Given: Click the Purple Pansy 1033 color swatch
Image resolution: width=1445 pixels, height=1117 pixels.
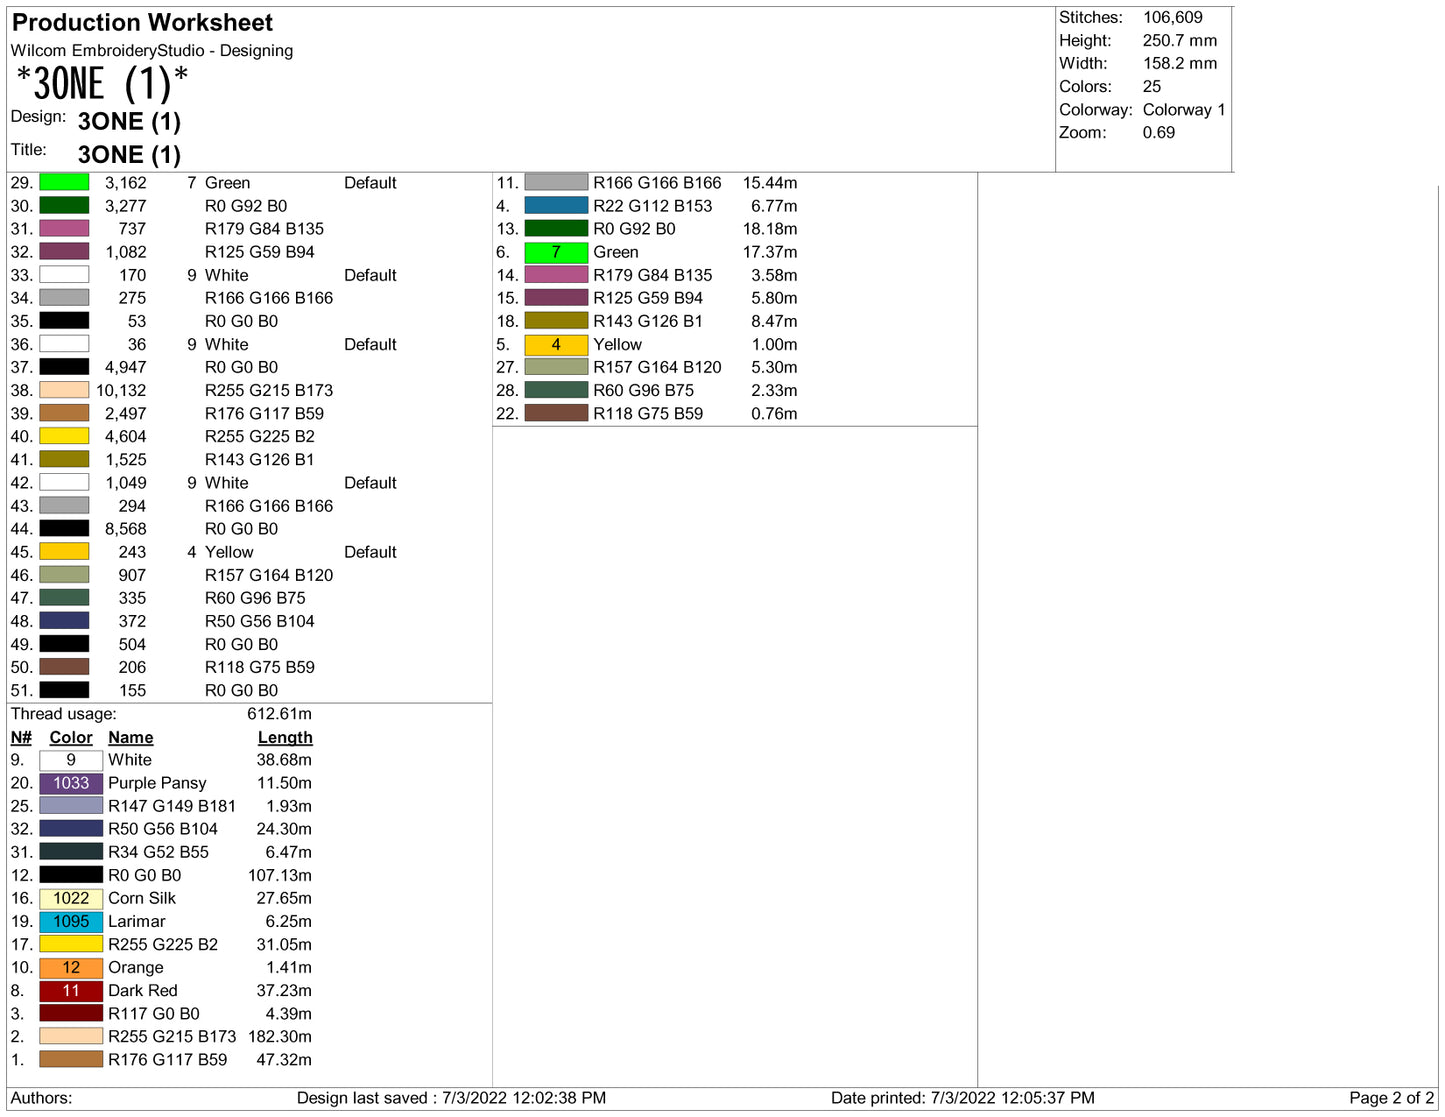Looking at the screenshot, I should coord(71,783).
